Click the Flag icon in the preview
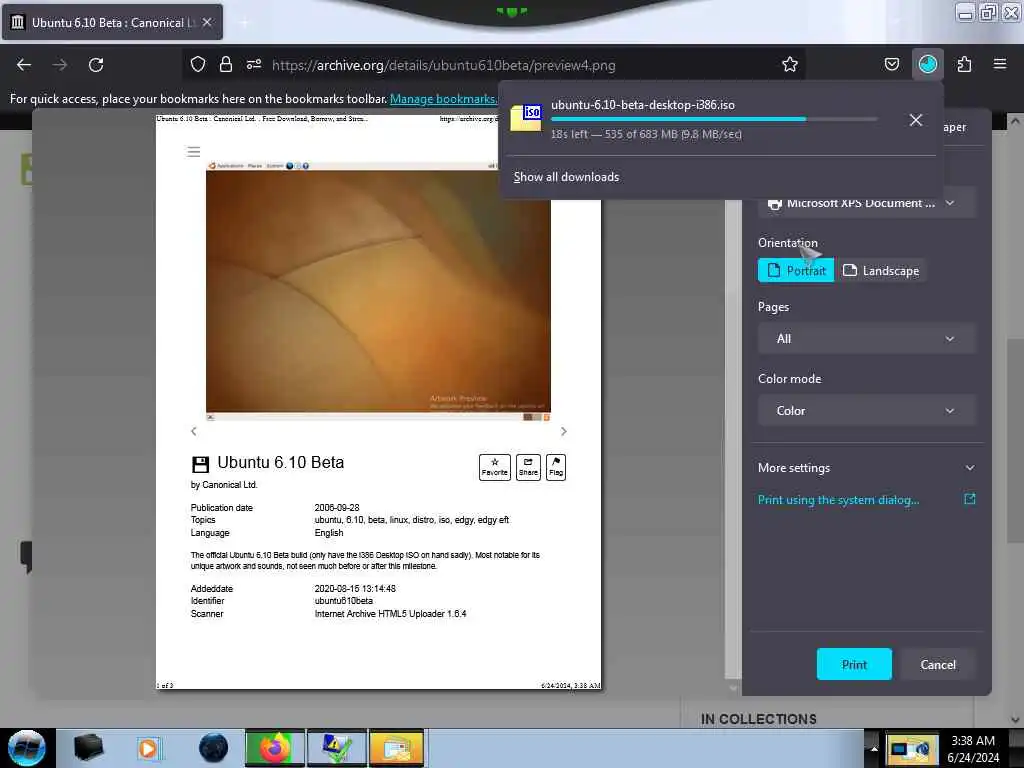The width and height of the screenshot is (1024, 768). pos(556,467)
